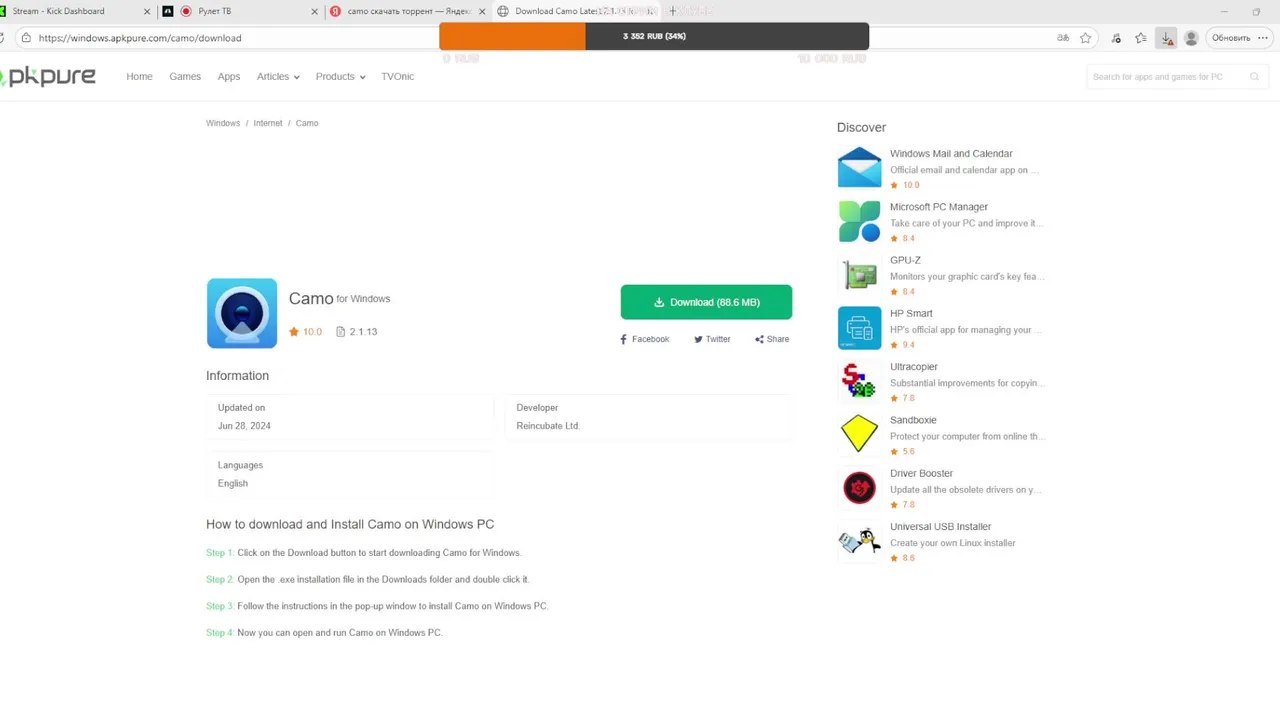This screenshot has height=720, width=1280.
Task: Click the 10.0 star rating
Action: [306, 332]
